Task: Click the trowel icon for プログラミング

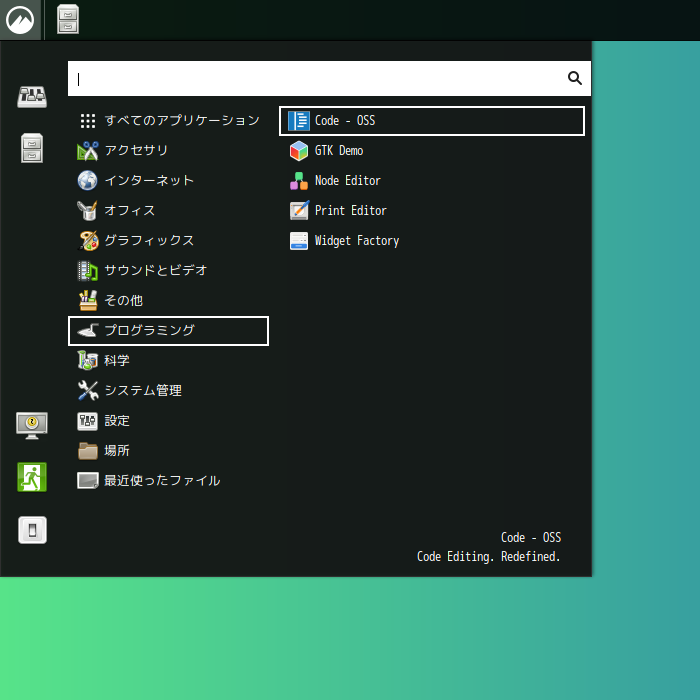Action: (88, 331)
